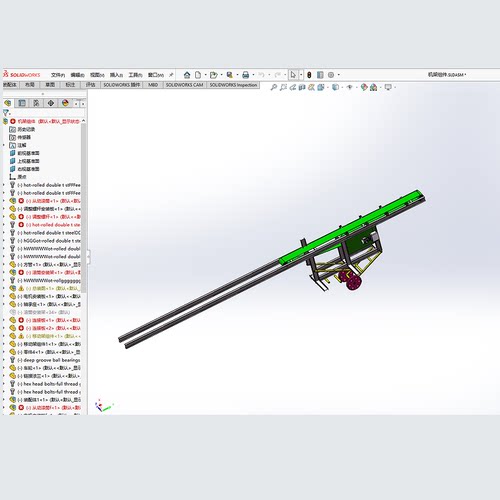Select the 上视基准面 top plane item

[28, 161]
